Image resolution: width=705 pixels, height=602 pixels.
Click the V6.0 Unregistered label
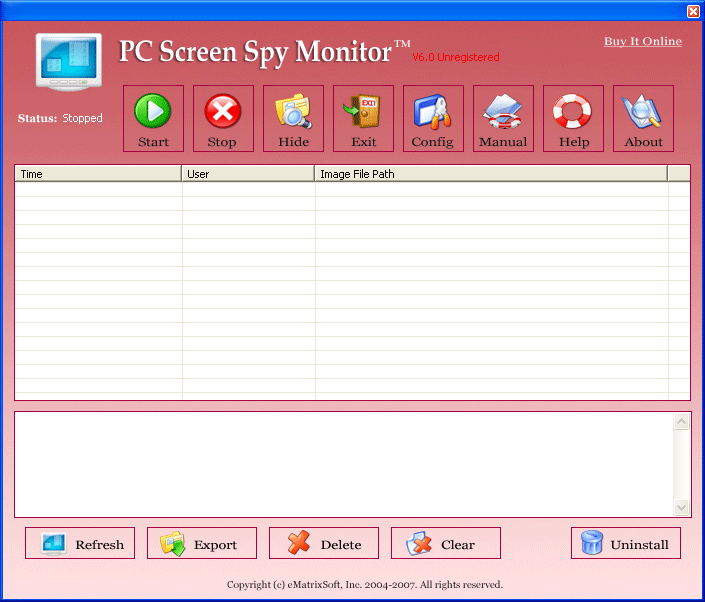click(x=455, y=57)
